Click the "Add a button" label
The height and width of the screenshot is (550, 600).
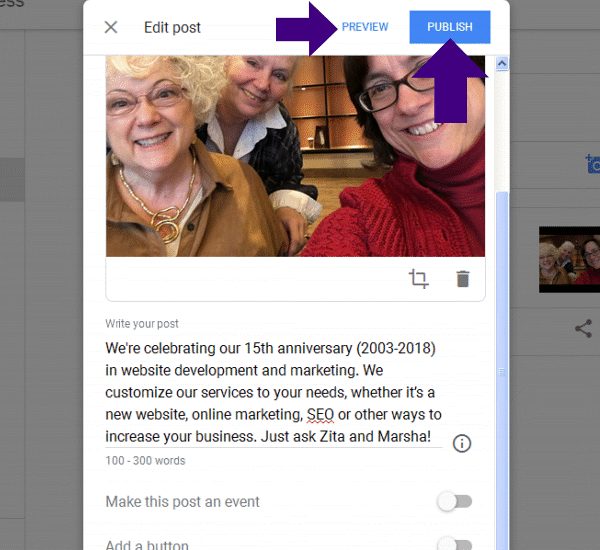tap(147, 545)
